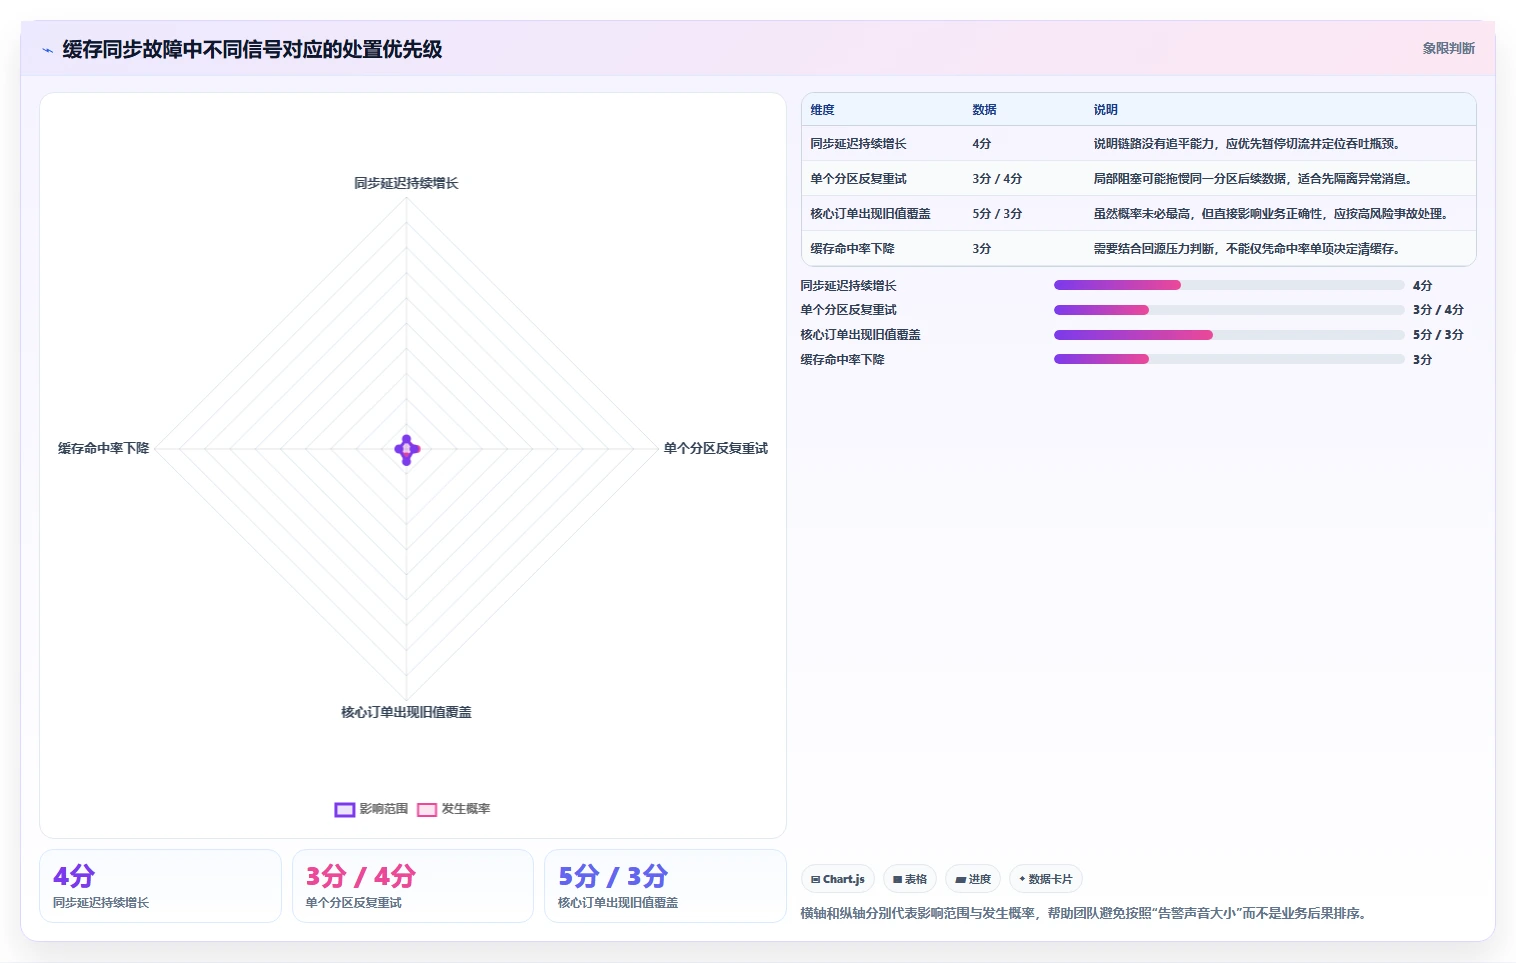Click the 核心订单出现旧值覆盖 radar axis label
The height and width of the screenshot is (963, 1516).
pyautogui.click(x=406, y=712)
